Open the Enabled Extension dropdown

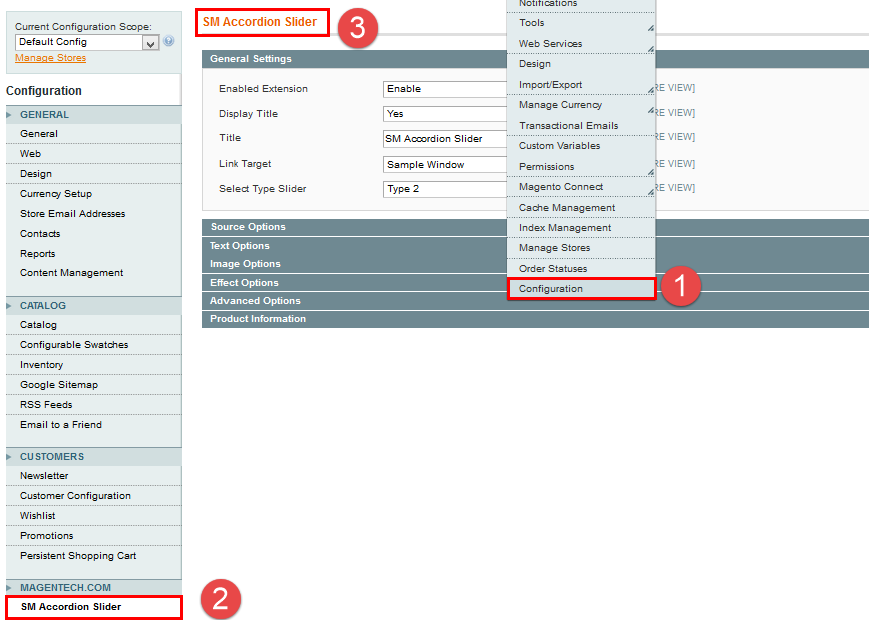point(444,89)
